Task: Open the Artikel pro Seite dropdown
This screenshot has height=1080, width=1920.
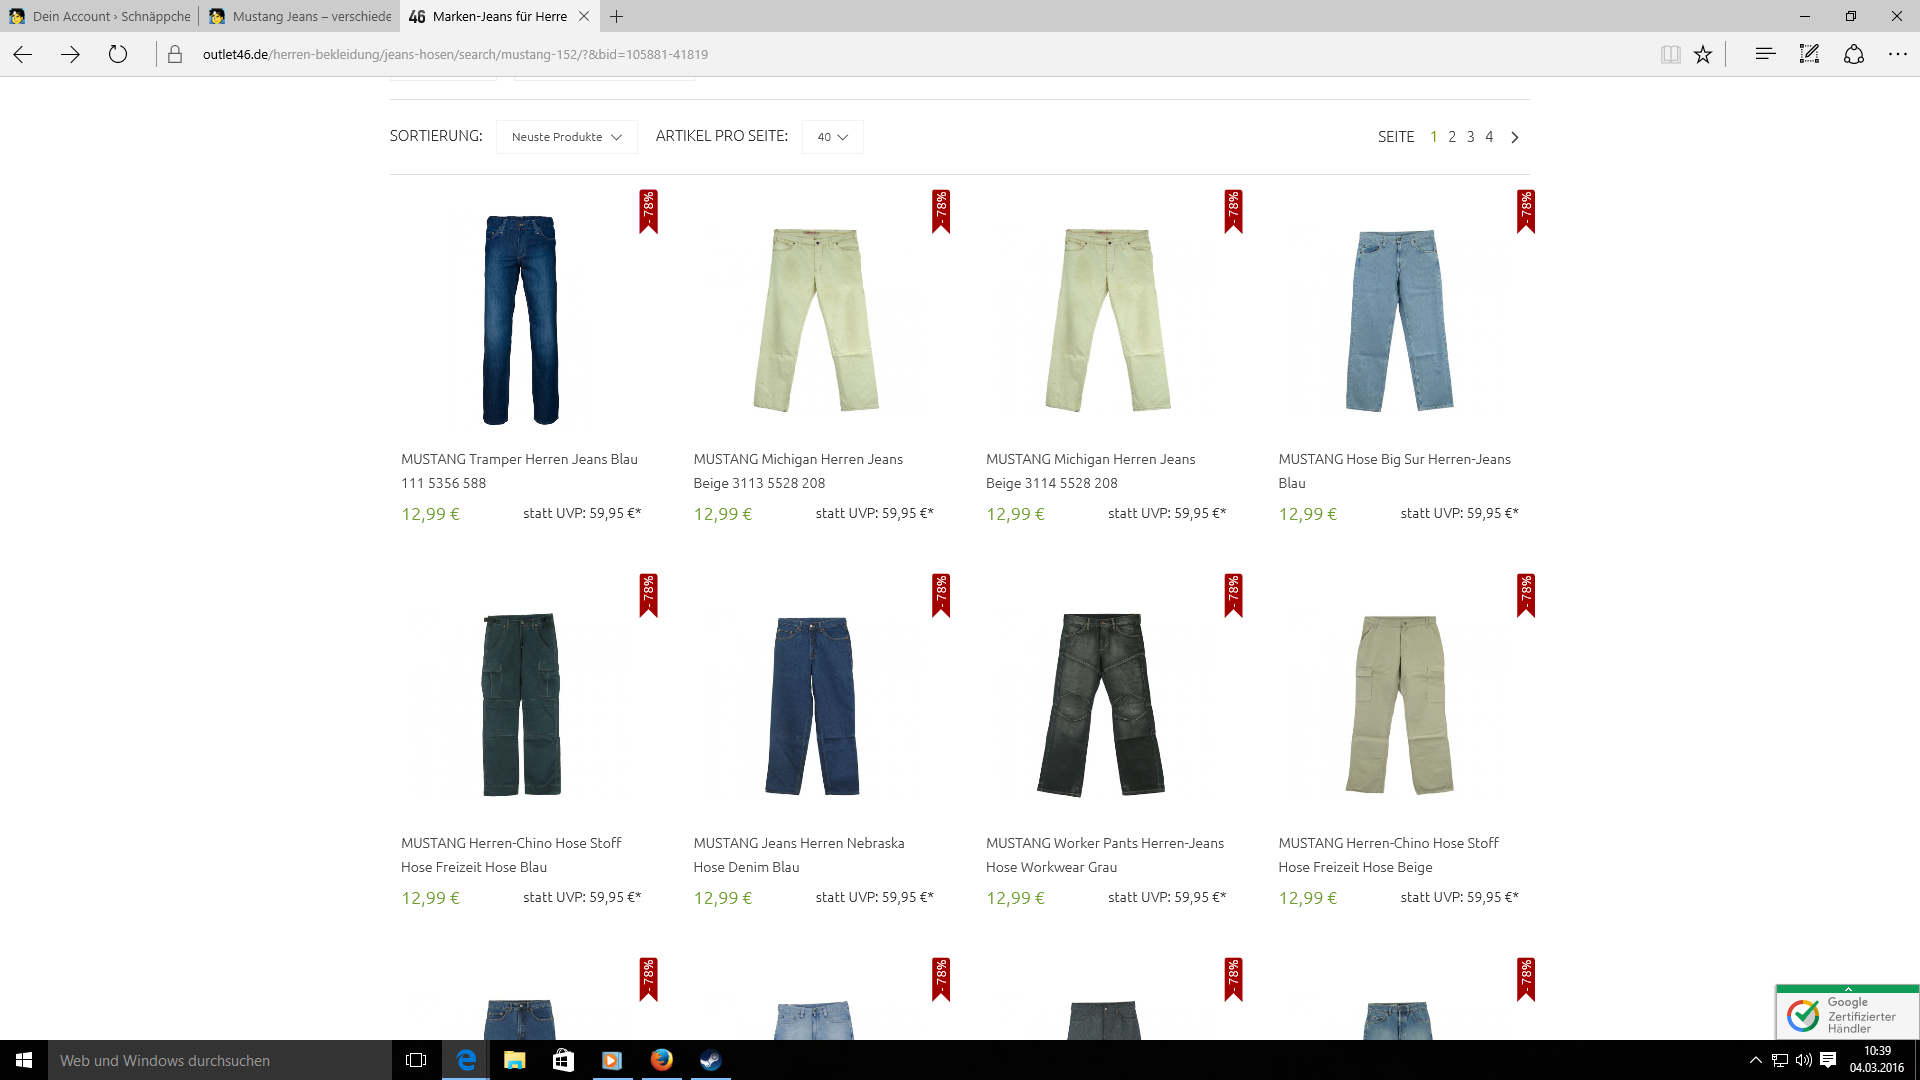Action: point(832,137)
